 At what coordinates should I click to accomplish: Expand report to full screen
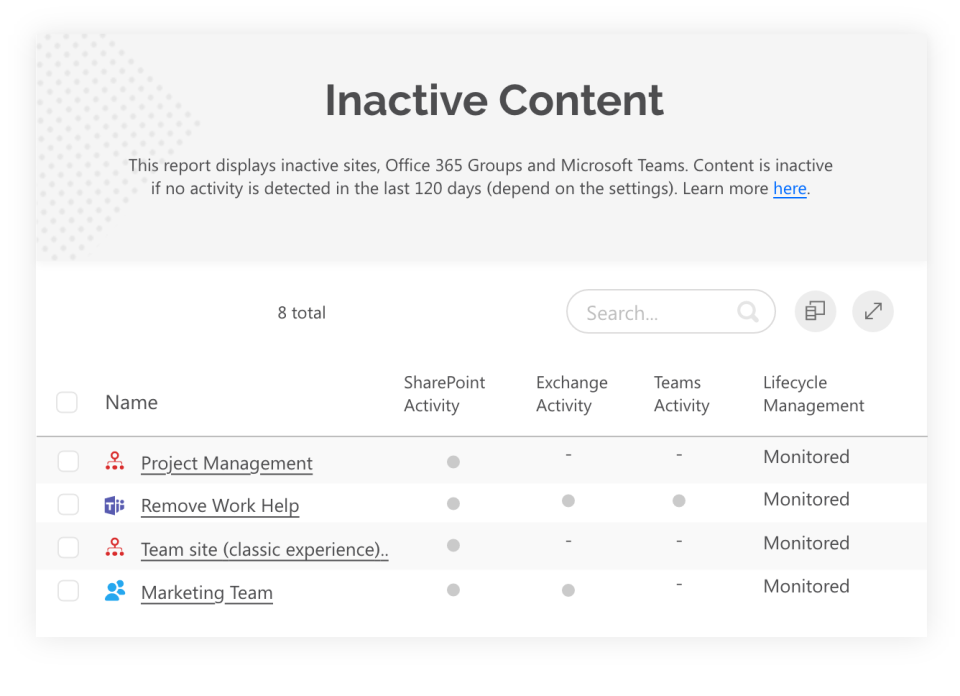tap(873, 312)
